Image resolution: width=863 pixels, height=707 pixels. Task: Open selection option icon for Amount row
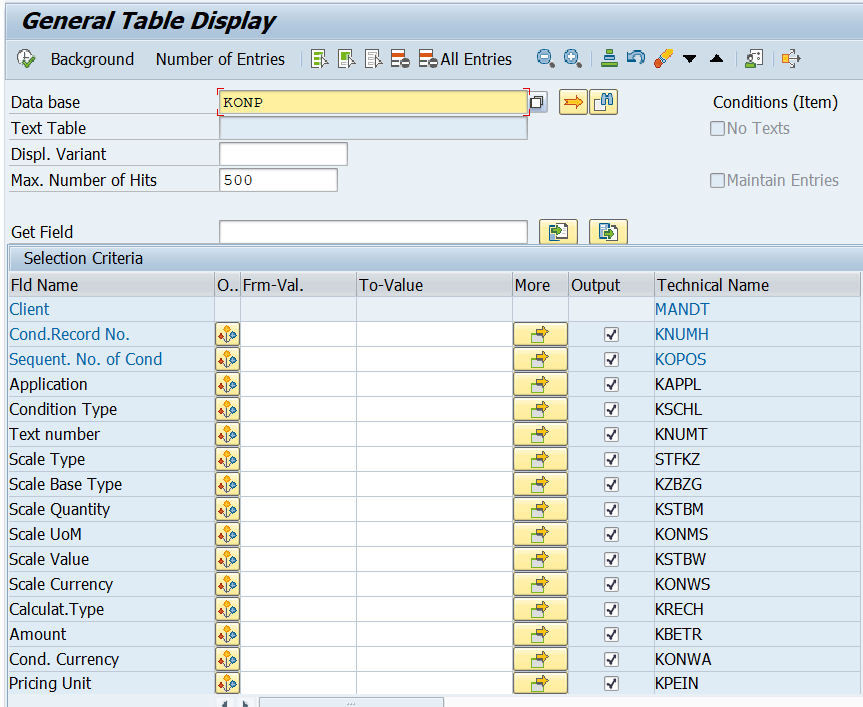[227, 634]
